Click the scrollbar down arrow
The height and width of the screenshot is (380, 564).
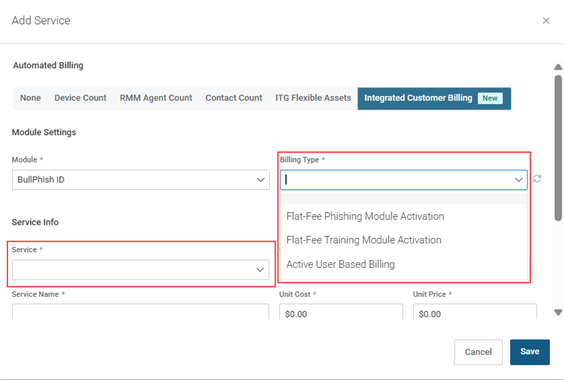[558, 312]
